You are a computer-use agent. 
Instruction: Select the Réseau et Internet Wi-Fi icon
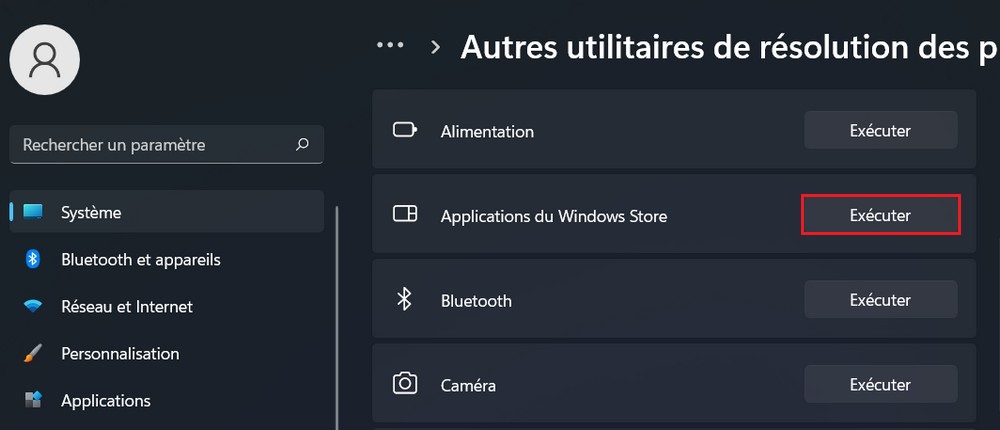click(33, 307)
